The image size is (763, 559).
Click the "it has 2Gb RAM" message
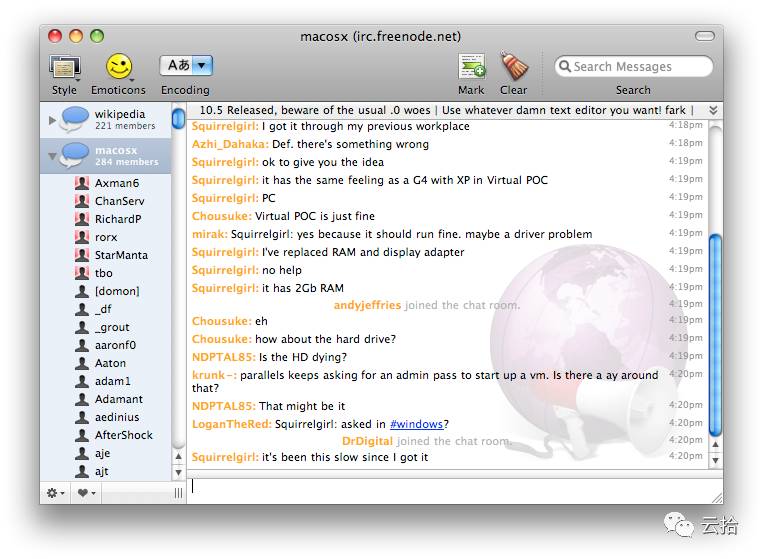303,288
